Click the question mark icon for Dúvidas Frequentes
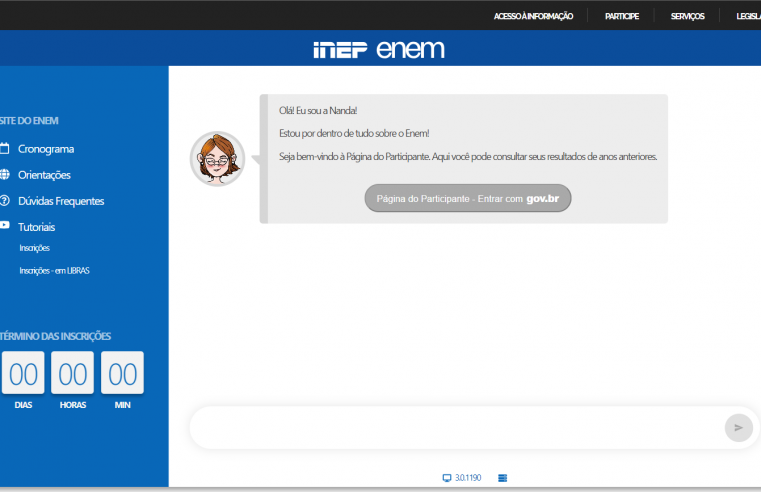Viewport: 761px width, 492px height. click(5, 201)
